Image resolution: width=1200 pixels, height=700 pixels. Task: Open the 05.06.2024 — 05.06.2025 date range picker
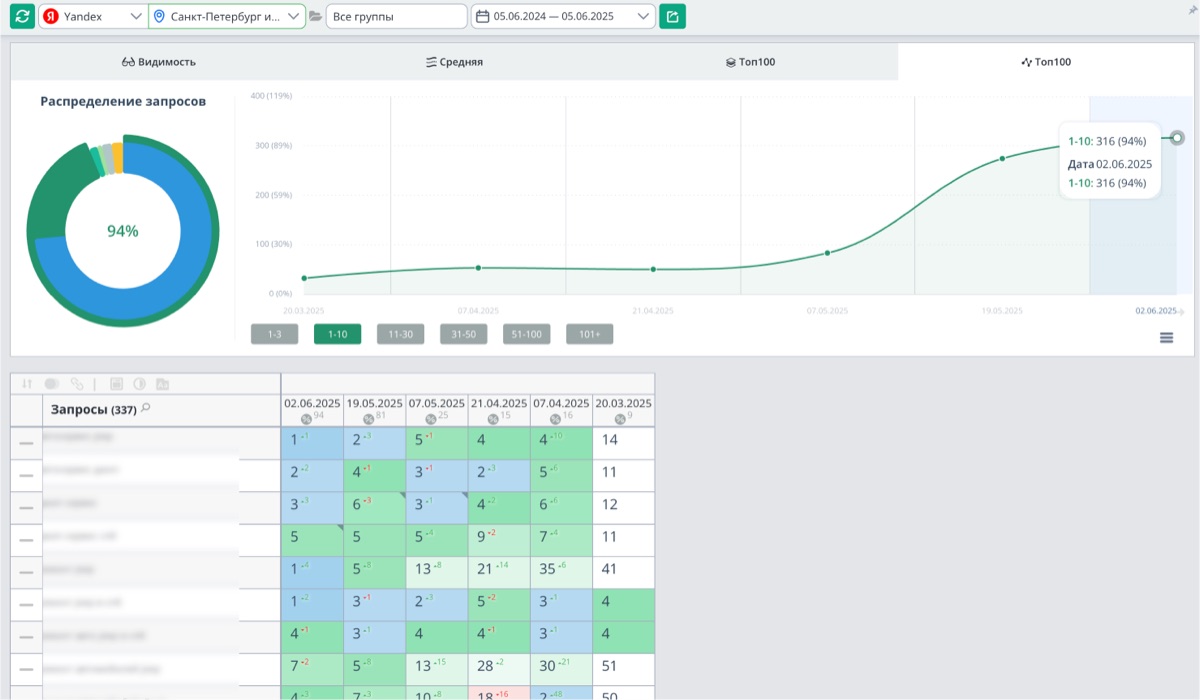(x=563, y=16)
